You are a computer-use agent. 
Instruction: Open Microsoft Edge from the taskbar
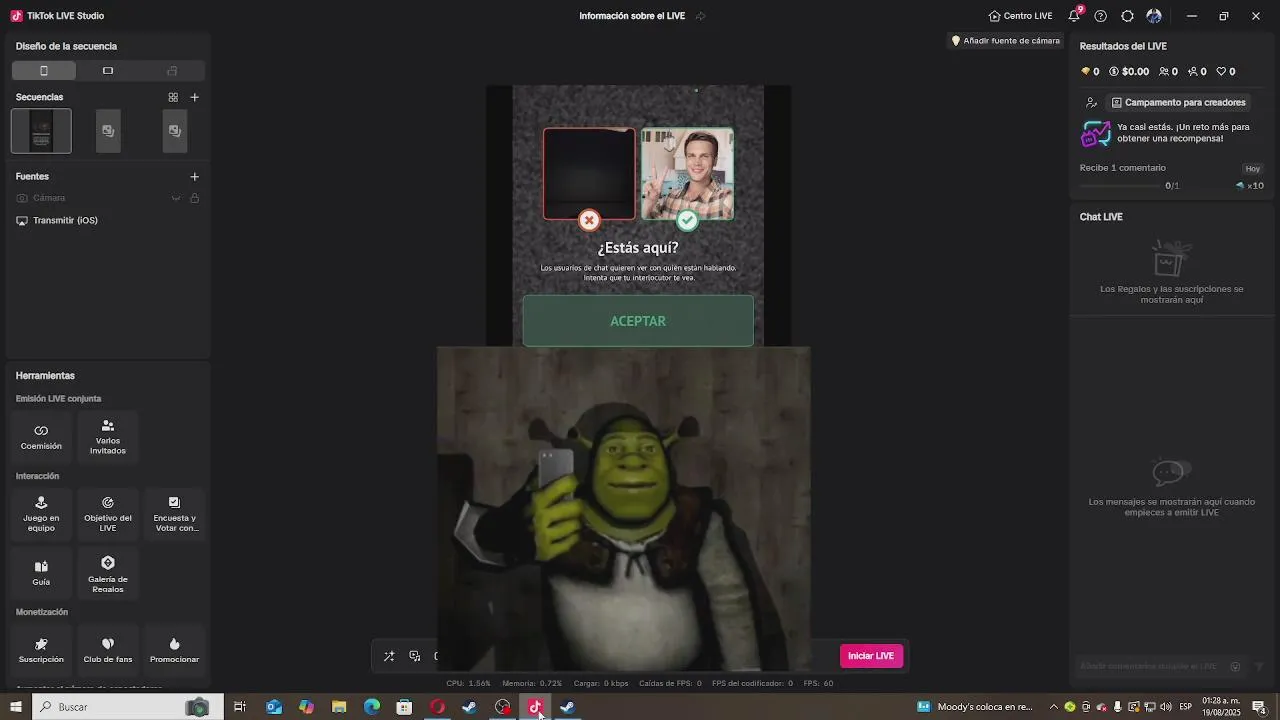pyautogui.click(x=372, y=707)
